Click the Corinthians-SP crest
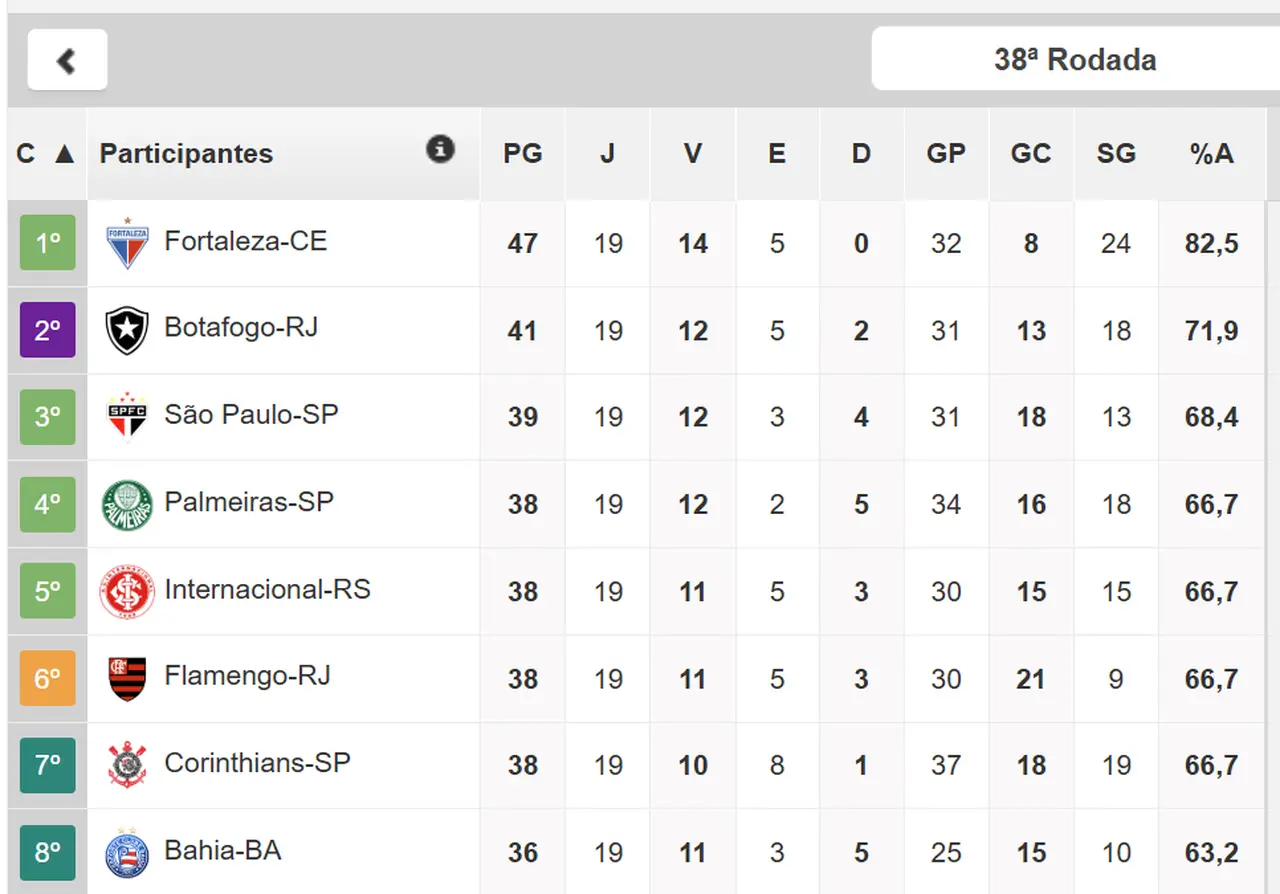 click(127, 765)
